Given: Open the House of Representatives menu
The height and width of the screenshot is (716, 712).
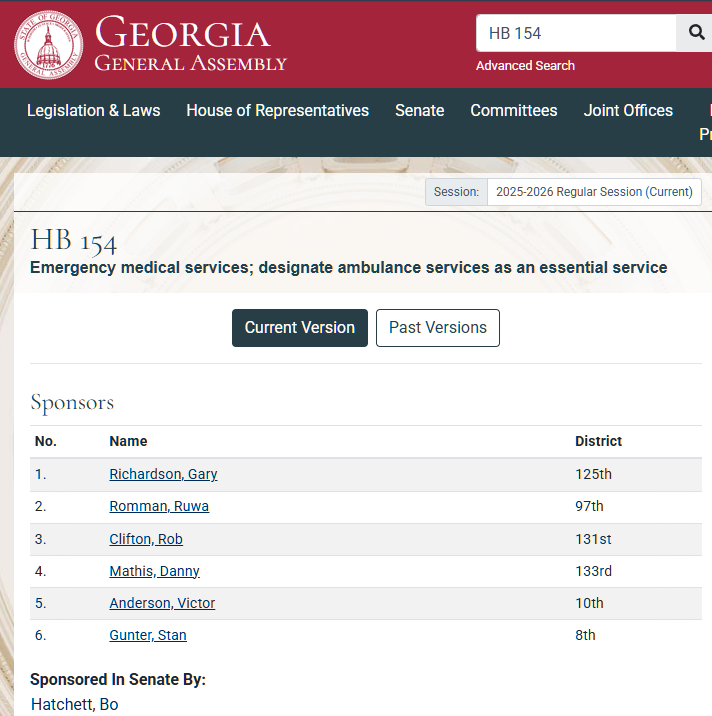Looking at the screenshot, I should (278, 111).
